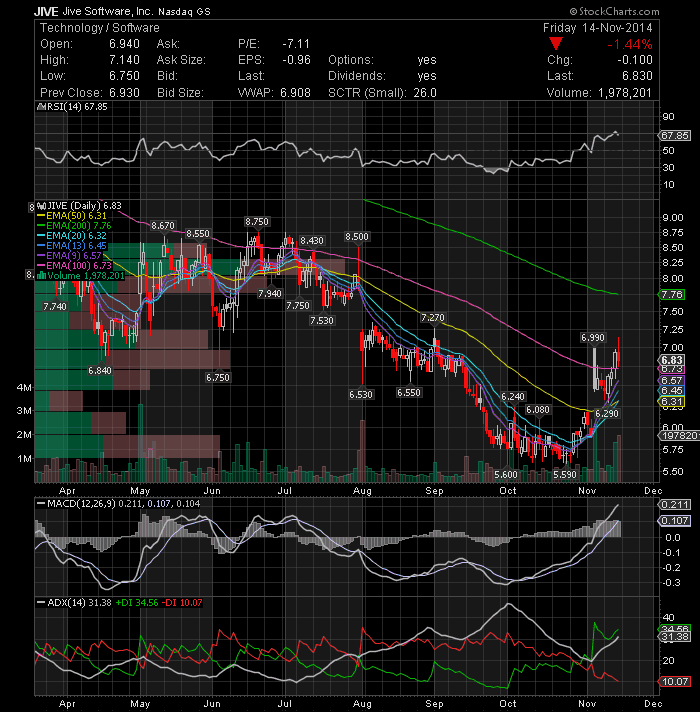This screenshot has width=700, height=712.
Task: Click the red 10.07 -DI axis tag
Action: click(675, 682)
